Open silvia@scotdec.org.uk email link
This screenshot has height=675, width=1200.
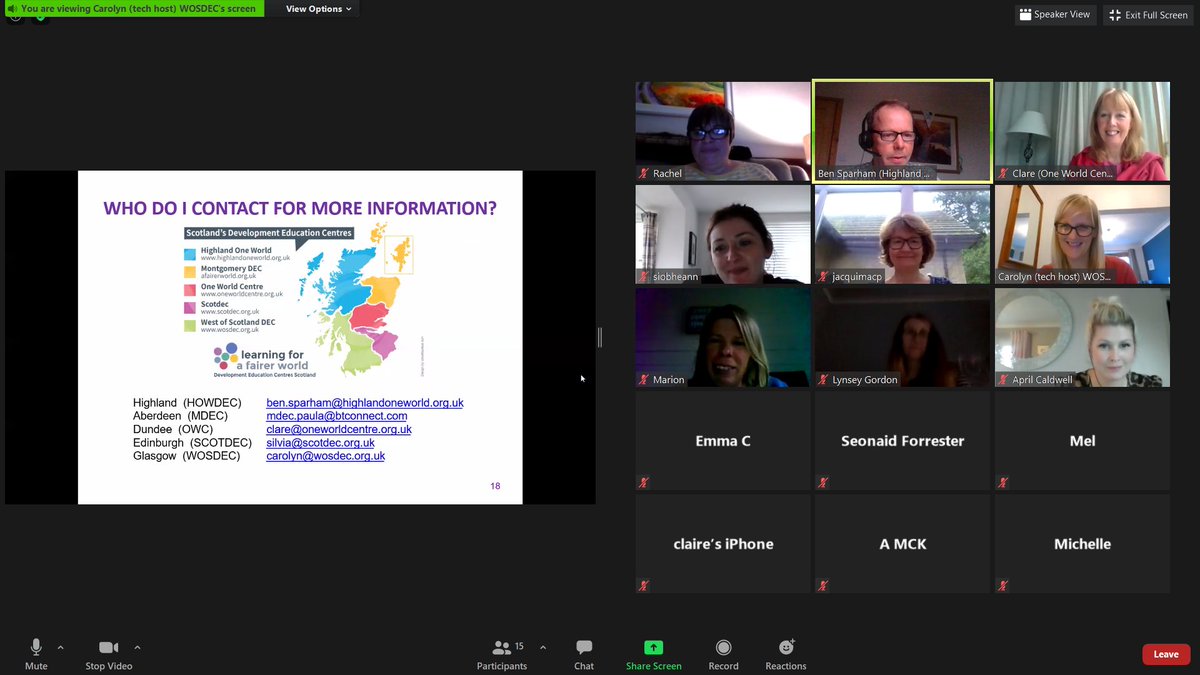(320, 442)
